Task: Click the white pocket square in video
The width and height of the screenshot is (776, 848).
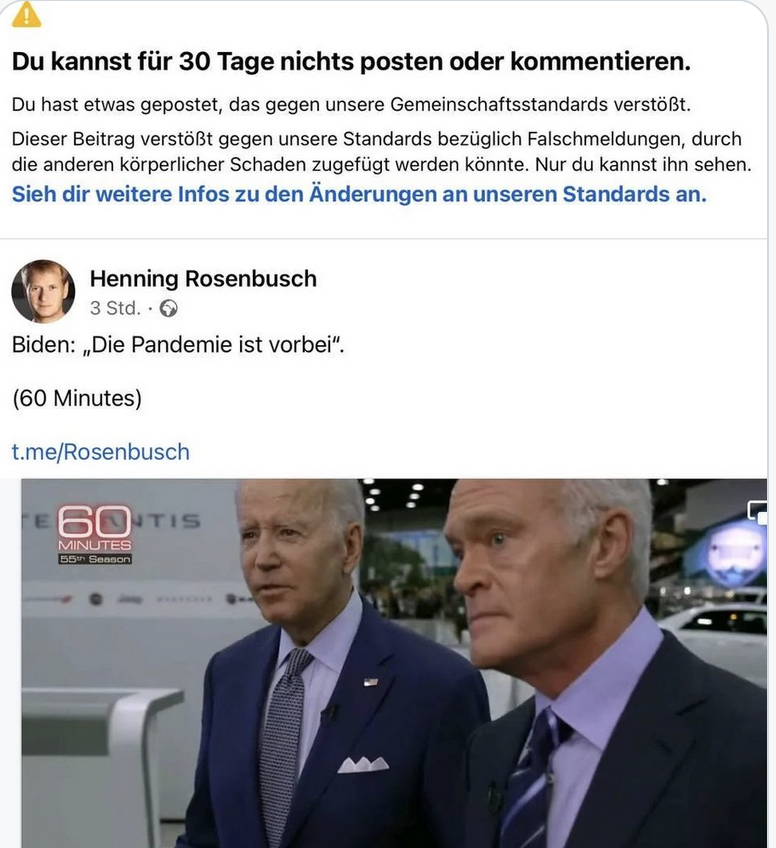Action: click(x=363, y=764)
